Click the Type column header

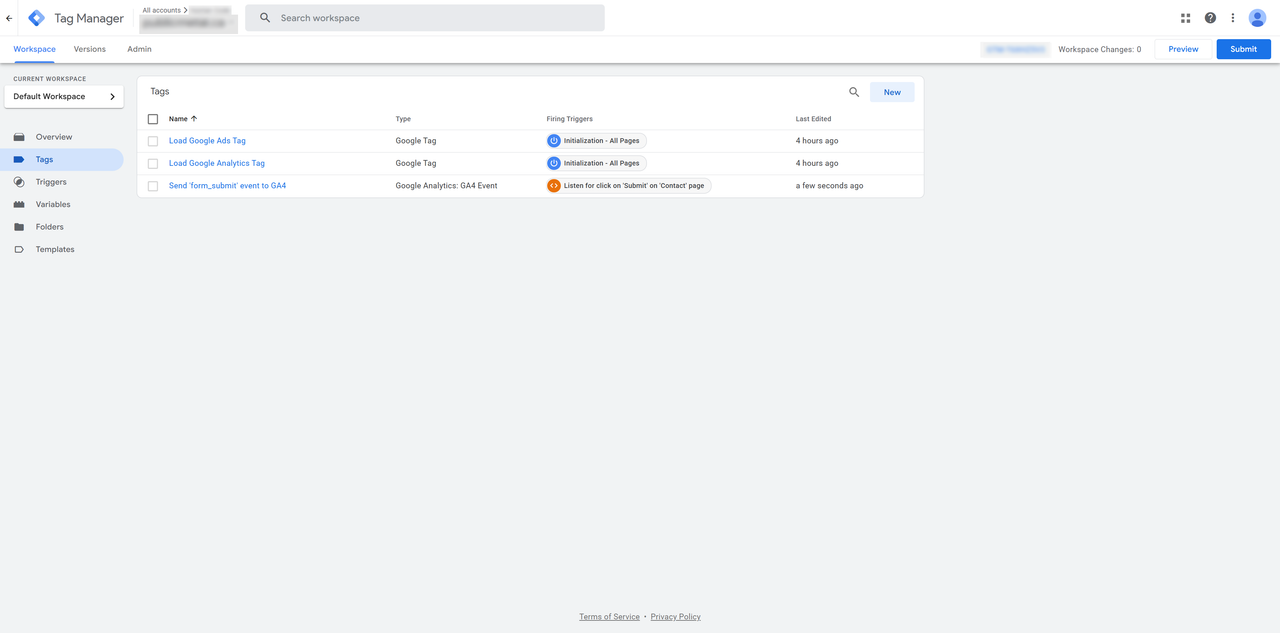tap(403, 119)
